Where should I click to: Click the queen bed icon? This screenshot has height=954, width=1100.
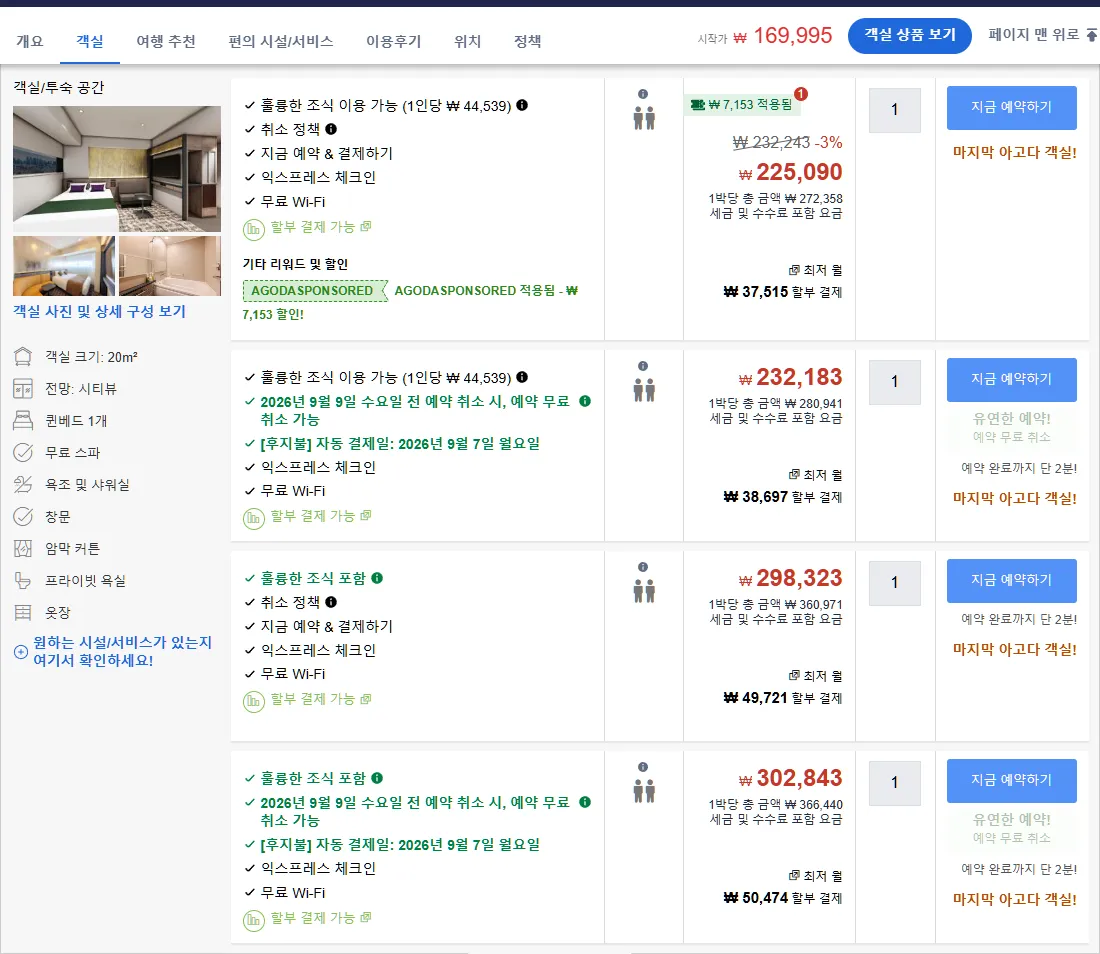click(x=23, y=420)
